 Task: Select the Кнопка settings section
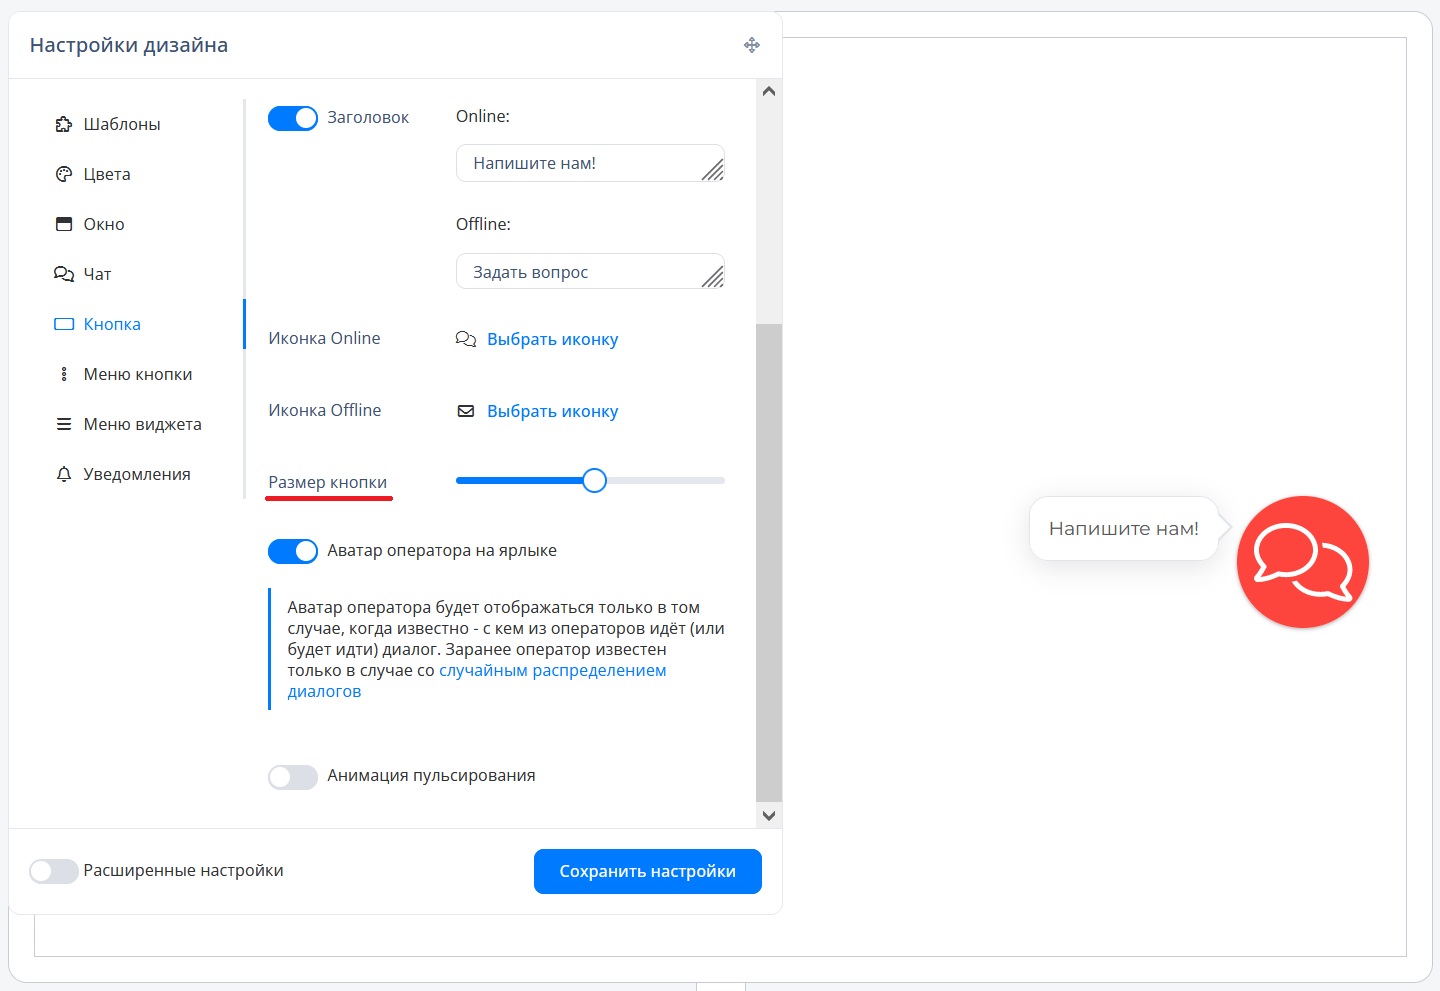coord(111,324)
